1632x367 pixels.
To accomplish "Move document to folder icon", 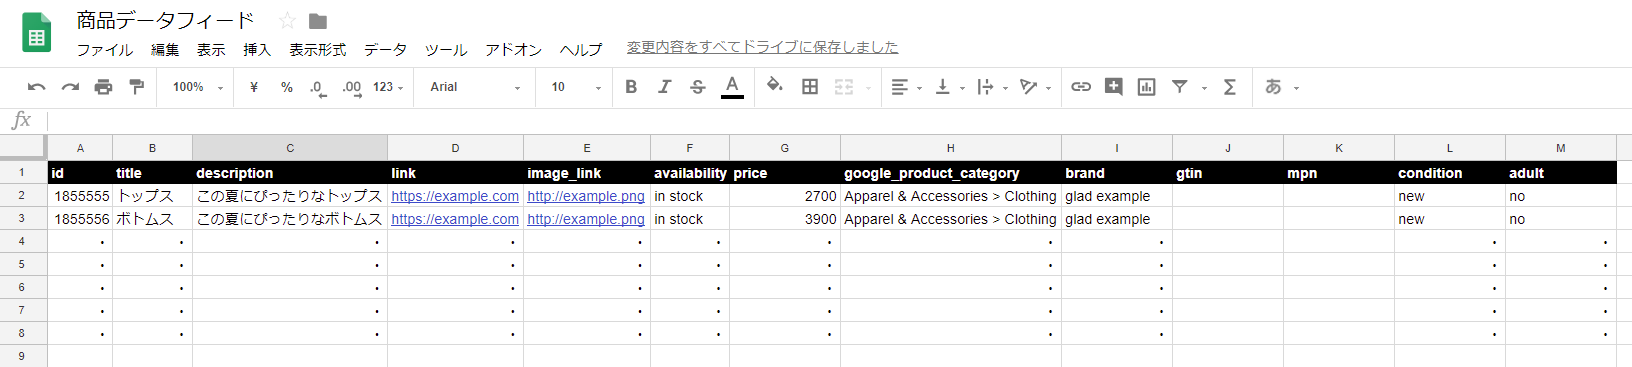I will click(x=318, y=21).
